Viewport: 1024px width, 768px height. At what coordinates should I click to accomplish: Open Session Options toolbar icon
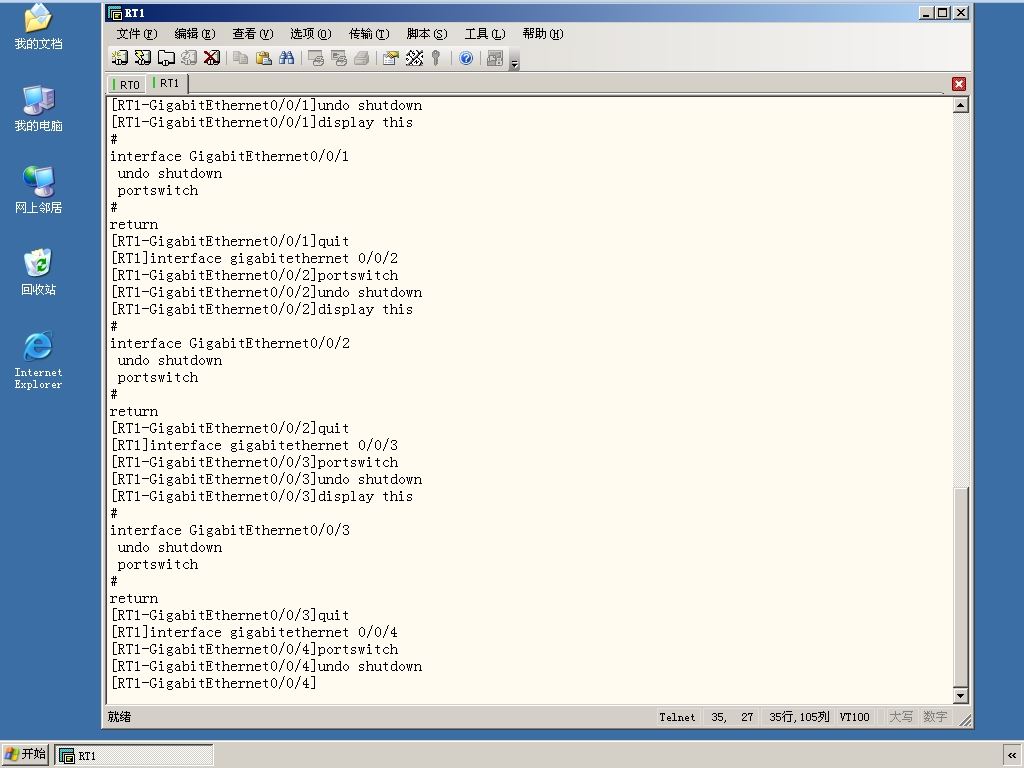pyautogui.click(x=391, y=58)
